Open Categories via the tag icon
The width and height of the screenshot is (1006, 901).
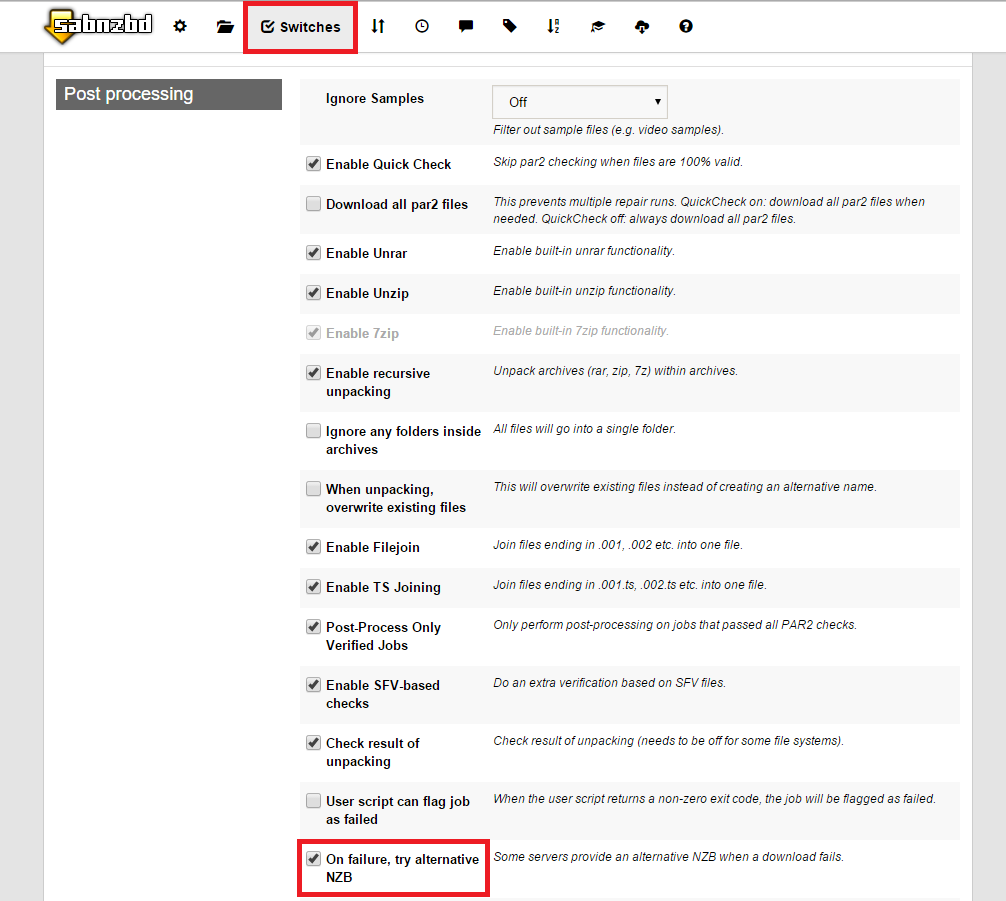[510, 27]
